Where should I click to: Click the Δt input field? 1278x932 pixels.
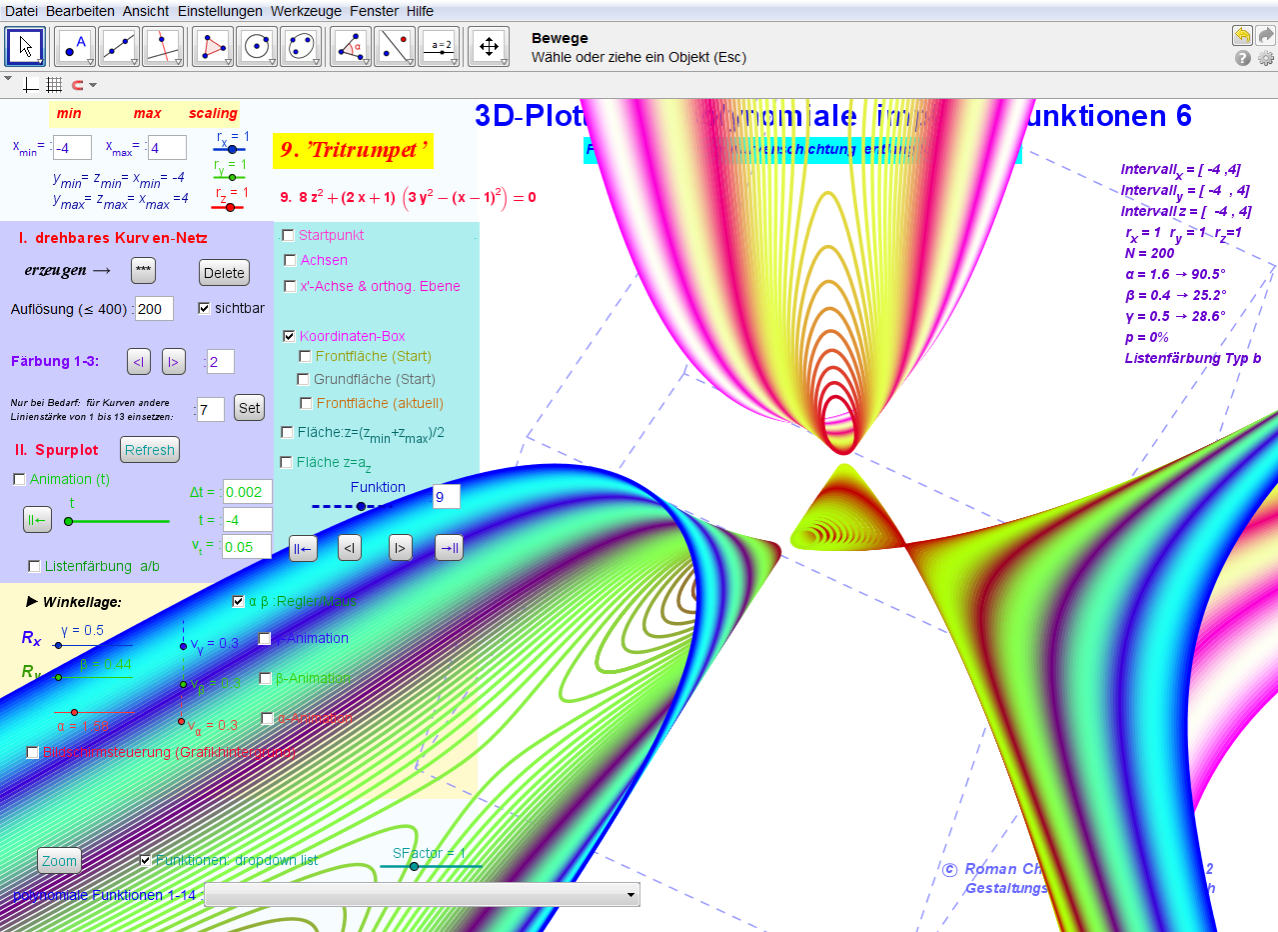[x=247, y=492]
